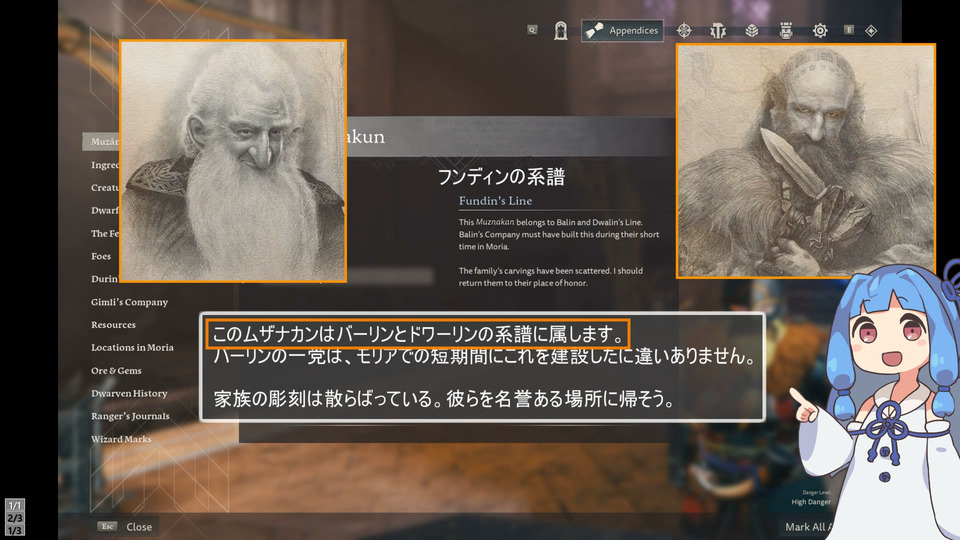Click the Mark All button
960x540 pixels.
[808, 527]
